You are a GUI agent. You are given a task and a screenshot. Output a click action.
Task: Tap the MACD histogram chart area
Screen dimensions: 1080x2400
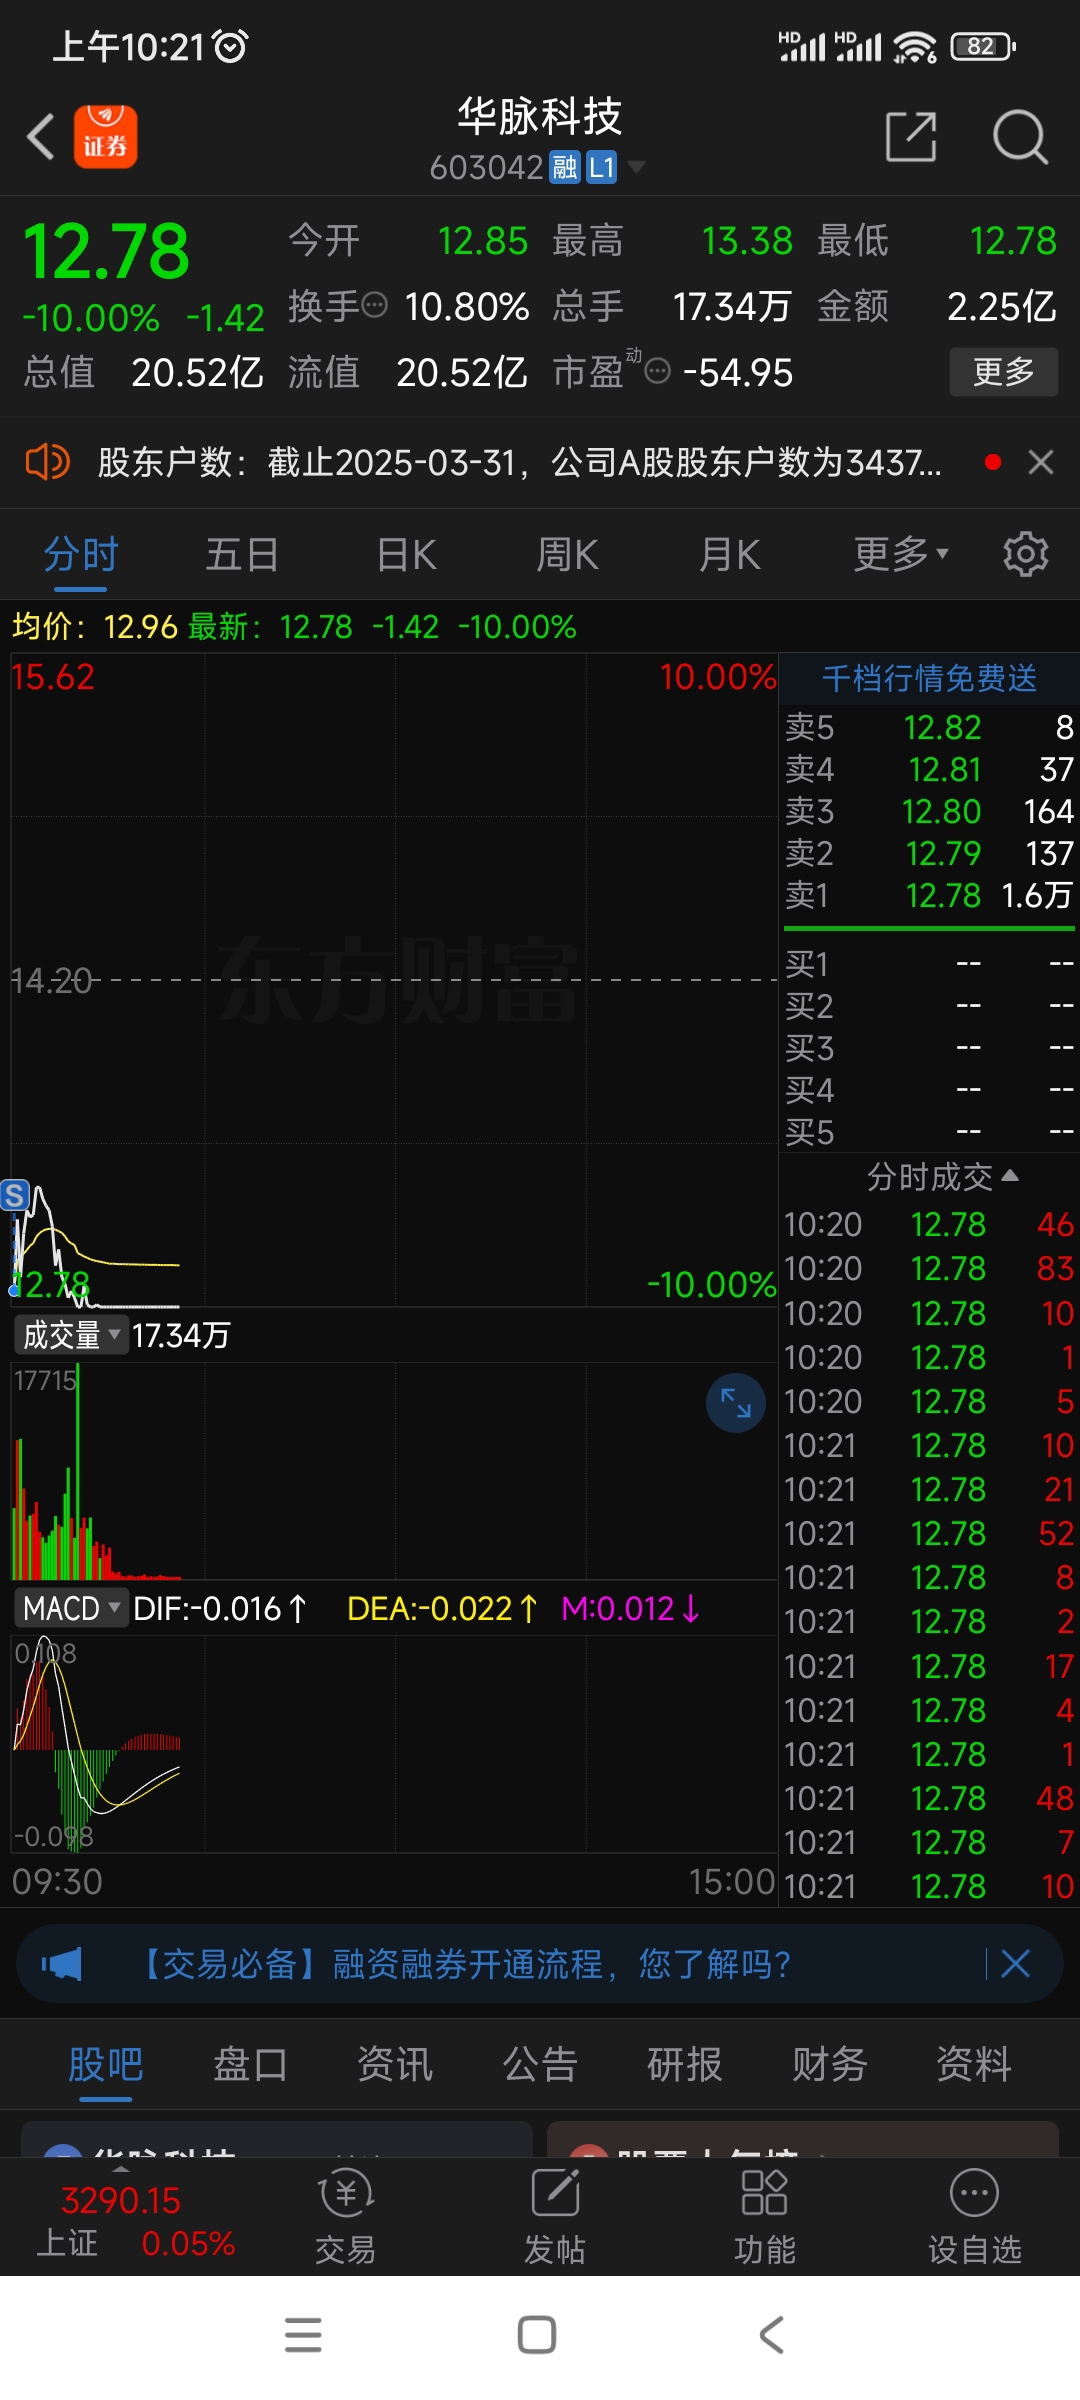coord(394,1743)
